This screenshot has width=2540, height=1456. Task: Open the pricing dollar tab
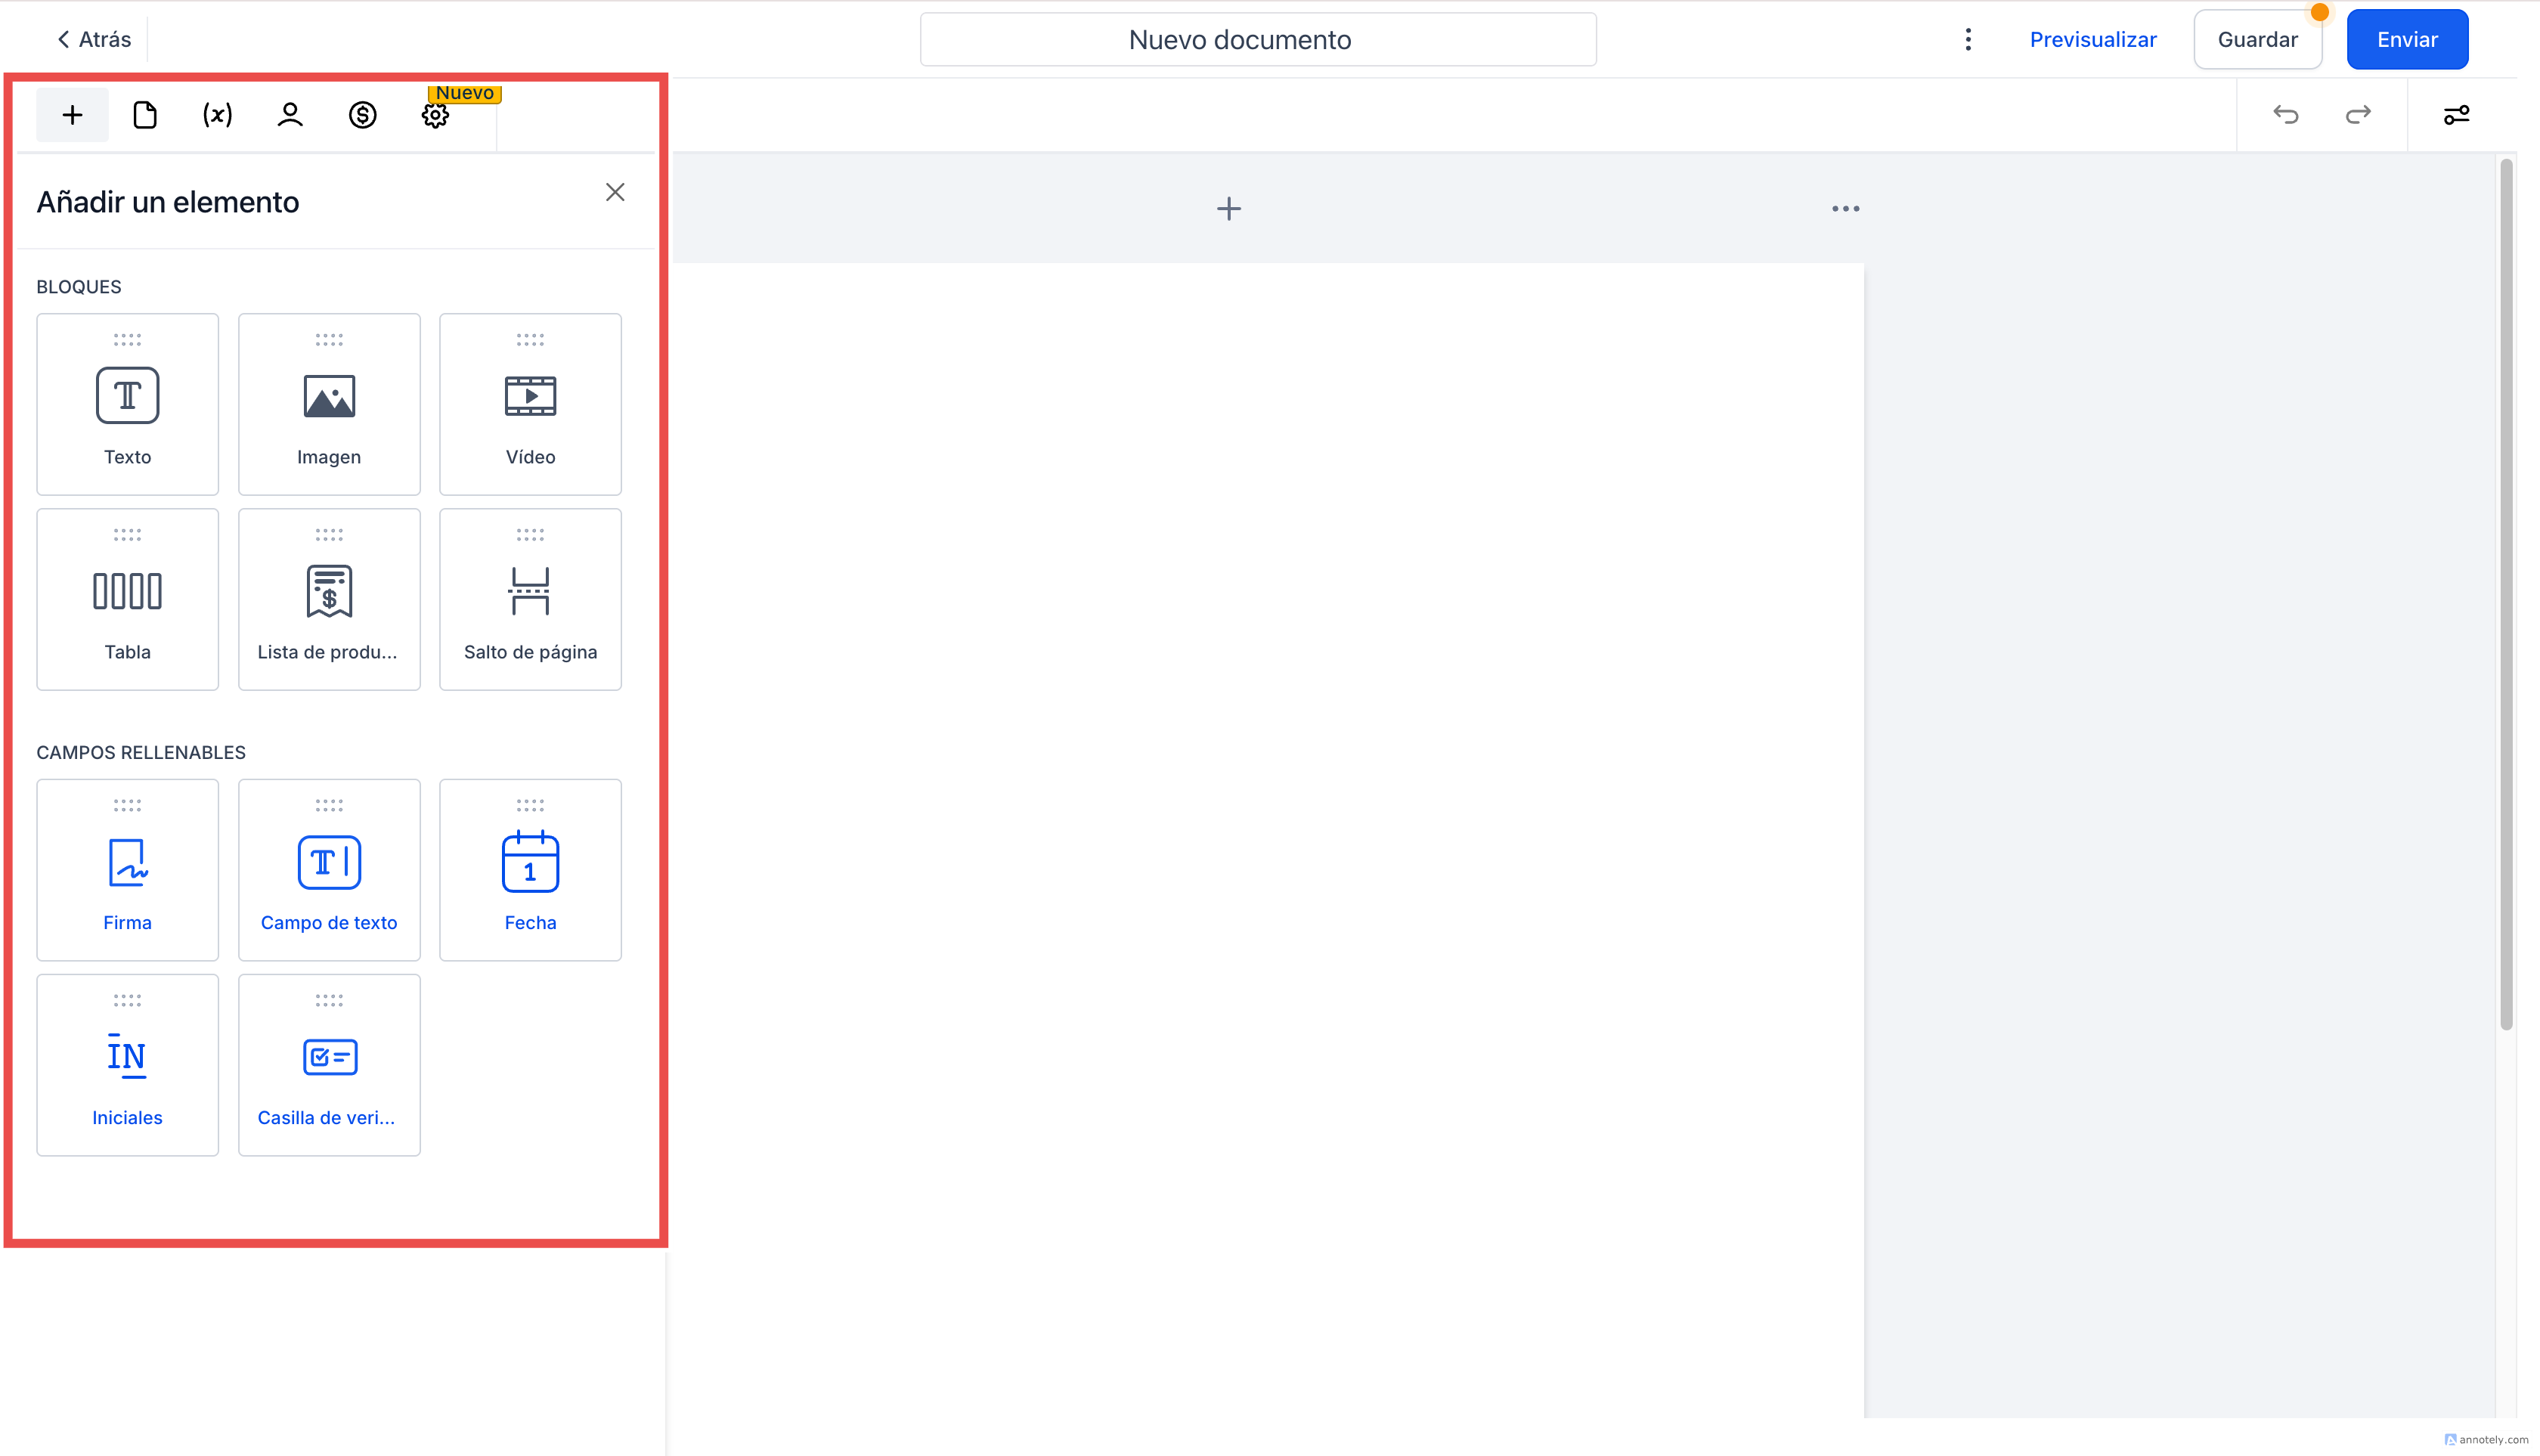(362, 115)
